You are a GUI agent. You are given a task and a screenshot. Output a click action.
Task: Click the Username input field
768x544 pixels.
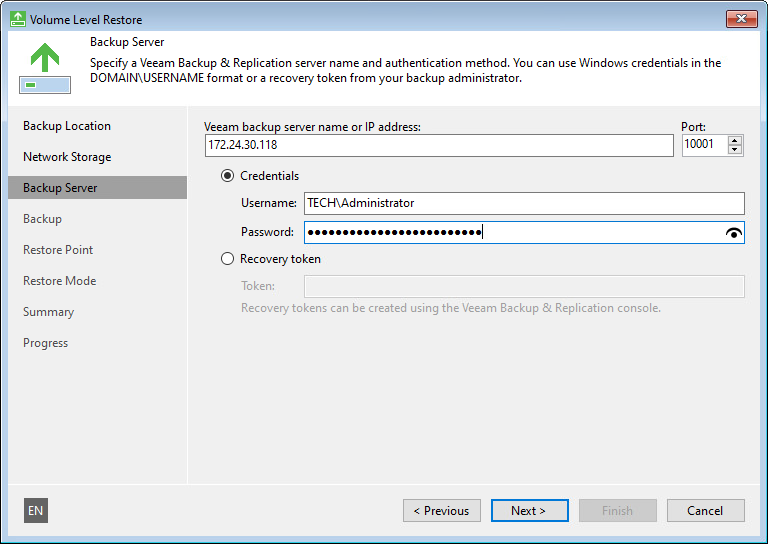pos(524,203)
